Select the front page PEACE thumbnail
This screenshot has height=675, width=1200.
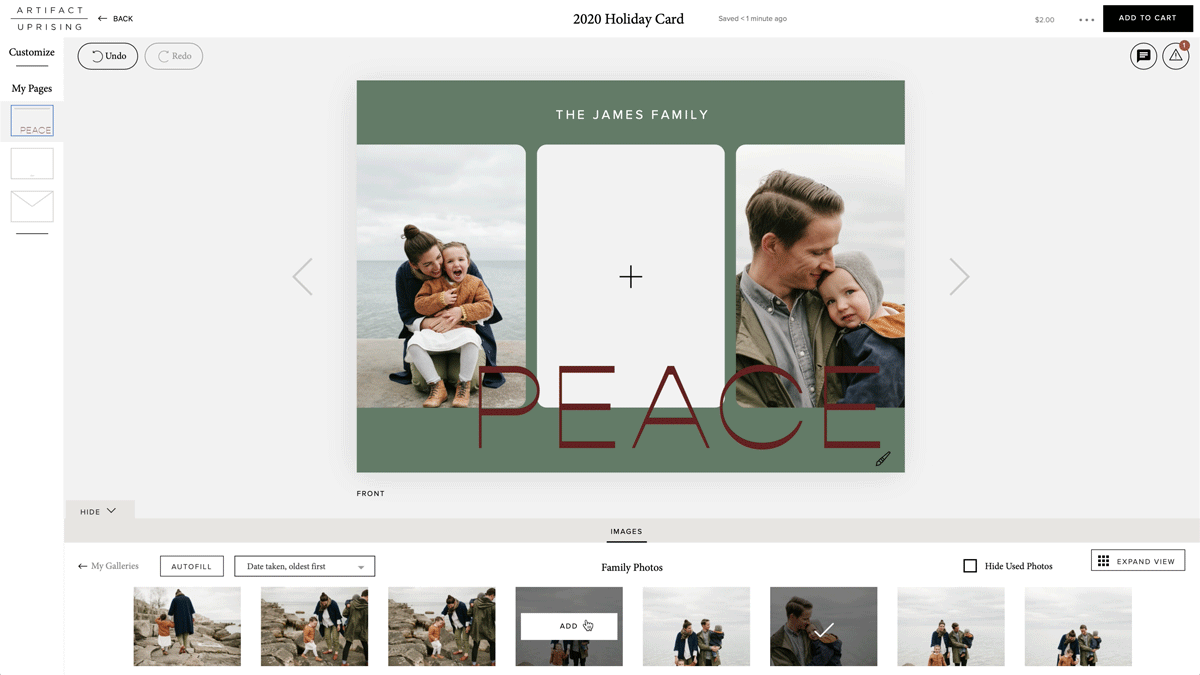click(x=32, y=121)
